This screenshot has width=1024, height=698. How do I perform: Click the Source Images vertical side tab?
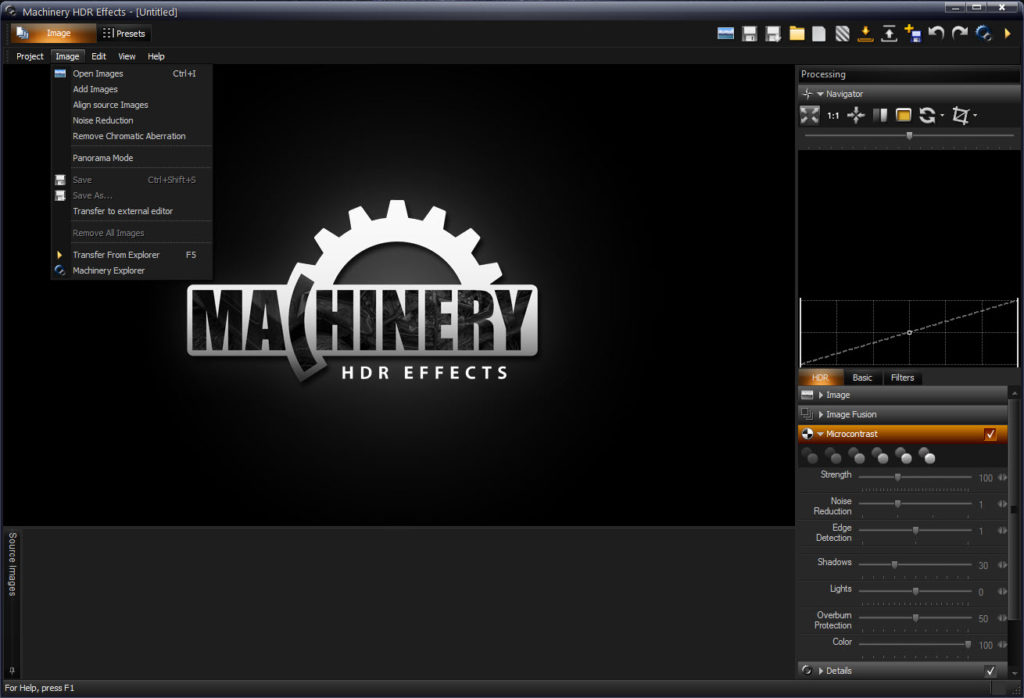pyautogui.click(x=12, y=565)
